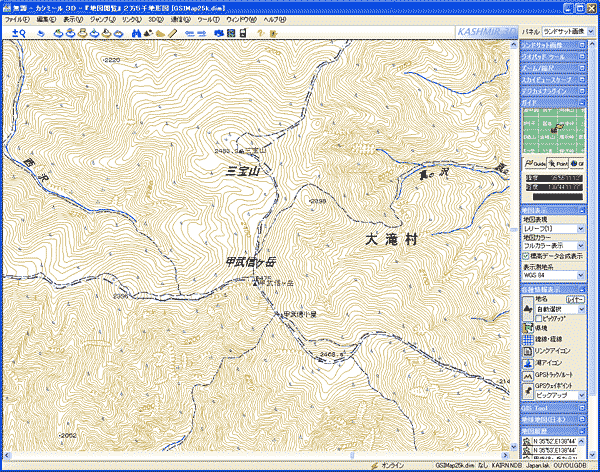The image size is (600, 472).
Task: Switch to the Point tab
Action: click(558, 164)
